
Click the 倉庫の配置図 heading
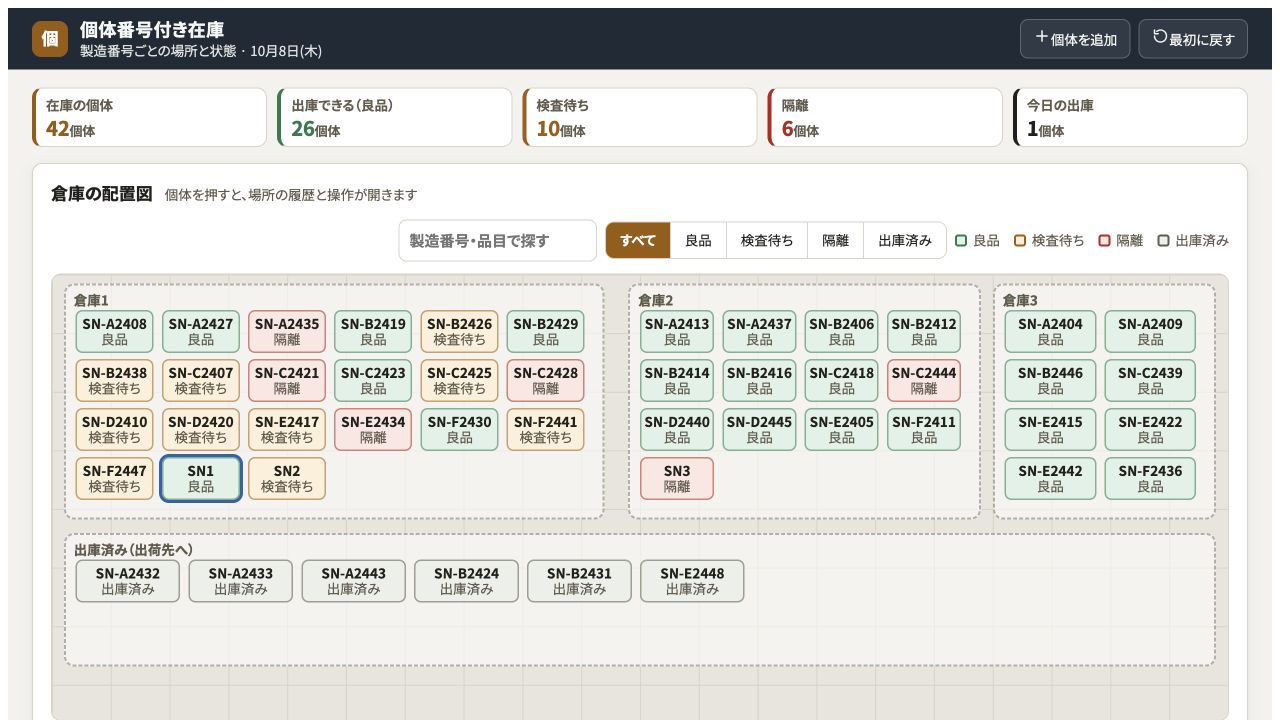pos(102,194)
